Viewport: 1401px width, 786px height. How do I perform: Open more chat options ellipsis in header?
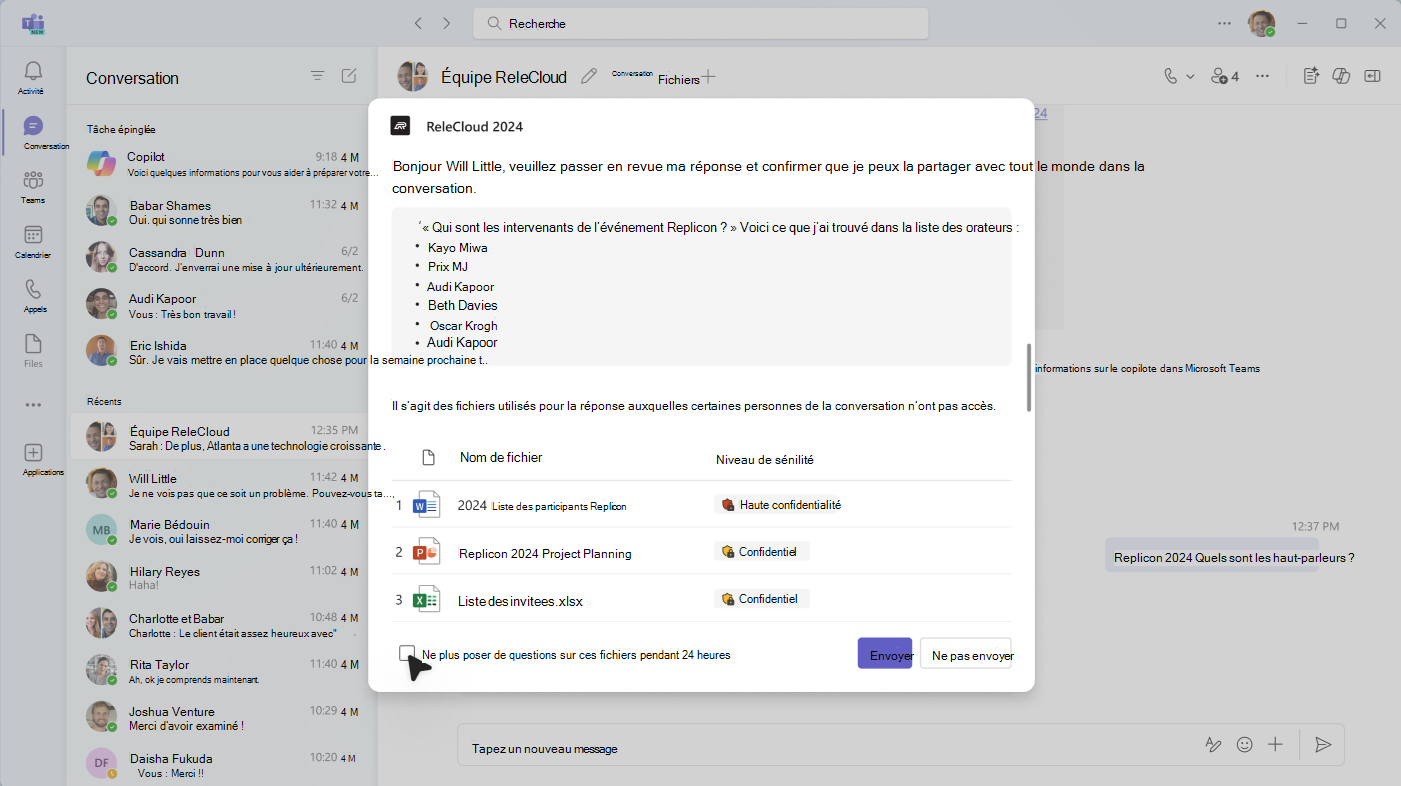pyautogui.click(x=1262, y=76)
